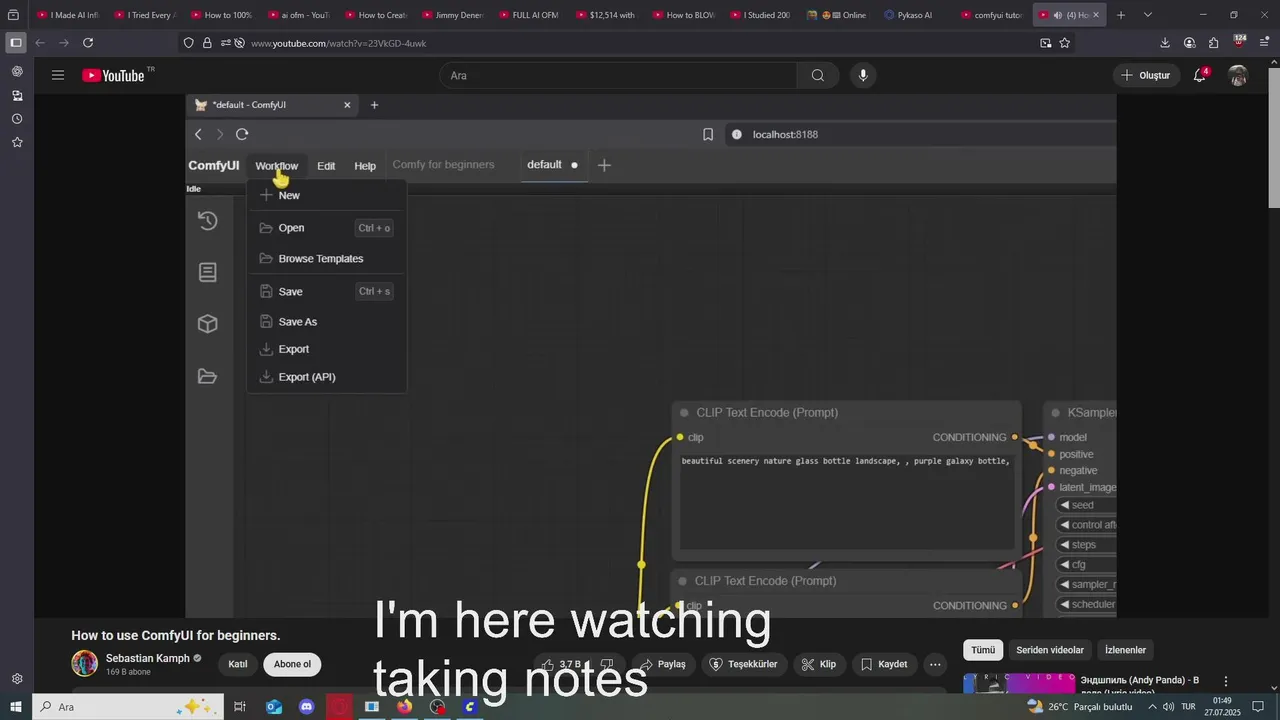Choose Export in the Workflow menu
This screenshot has width=1280, height=720.
(326, 349)
